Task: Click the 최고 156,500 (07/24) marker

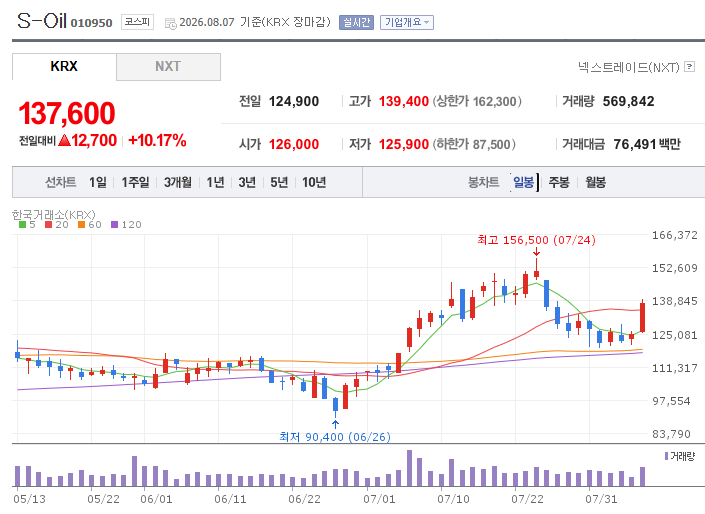Action: pyautogui.click(x=536, y=240)
